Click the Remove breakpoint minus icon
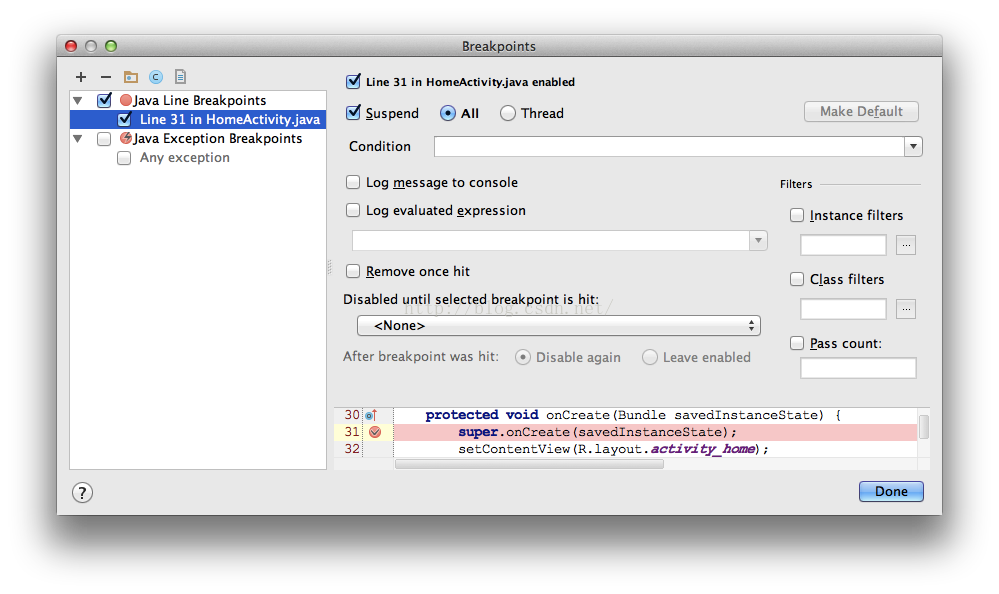Screen dimensions: 999x594 click(106, 77)
